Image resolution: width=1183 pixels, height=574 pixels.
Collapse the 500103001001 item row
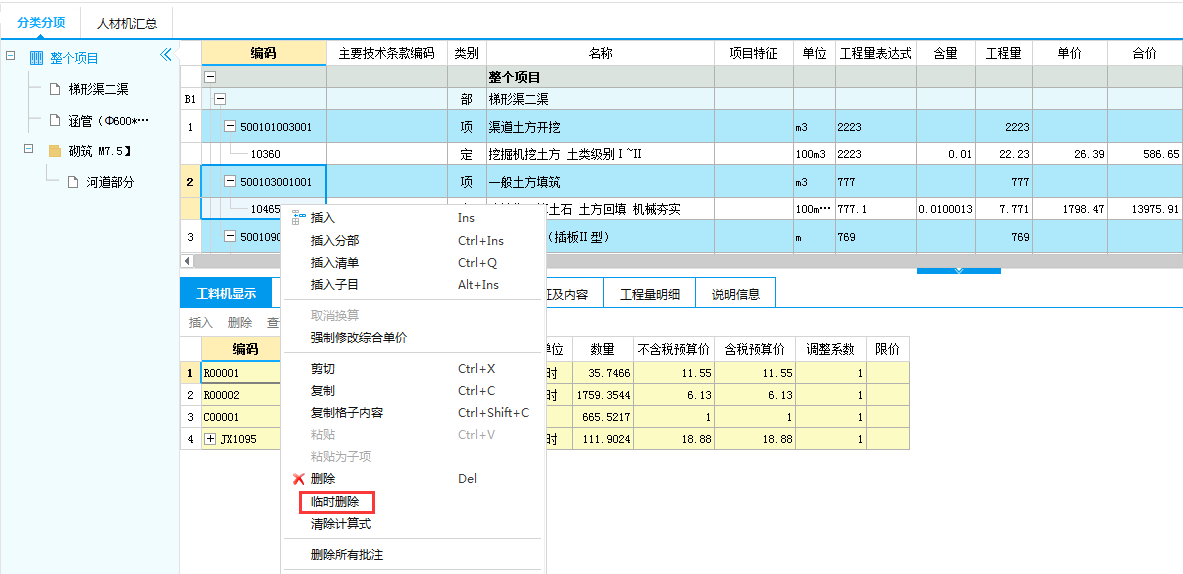230,182
